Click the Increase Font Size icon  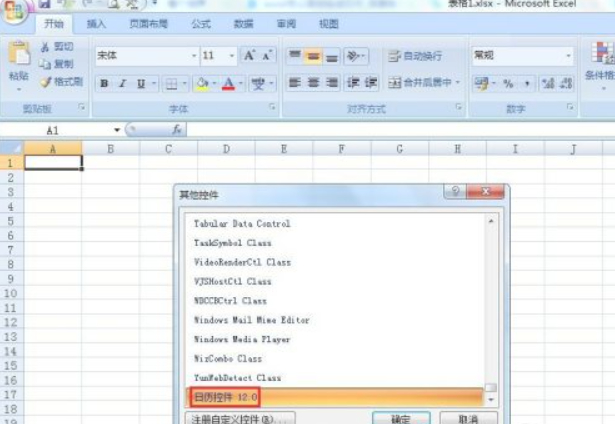click(250, 56)
